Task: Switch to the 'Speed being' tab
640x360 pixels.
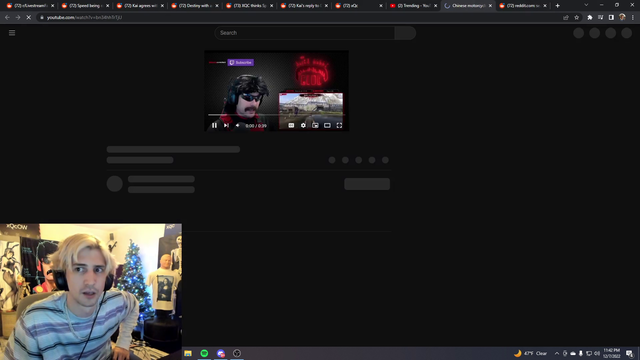Action: [84, 6]
